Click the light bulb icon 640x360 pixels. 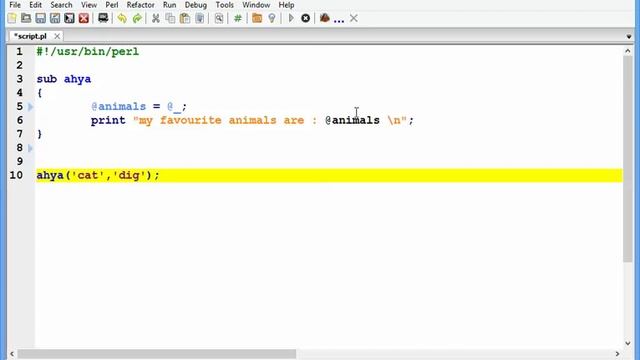271,18
